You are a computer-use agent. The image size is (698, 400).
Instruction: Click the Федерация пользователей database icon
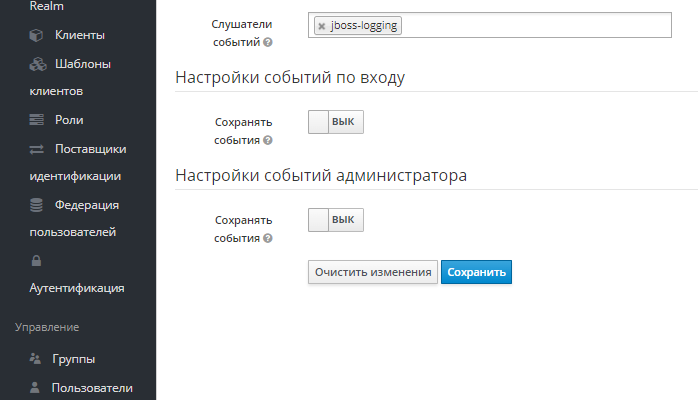[x=37, y=205]
